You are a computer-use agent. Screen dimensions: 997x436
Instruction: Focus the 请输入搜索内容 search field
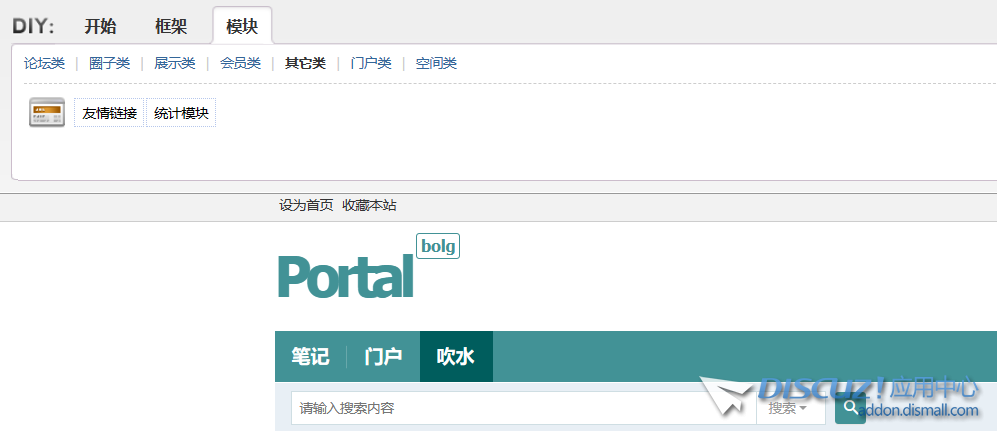click(524, 408)
